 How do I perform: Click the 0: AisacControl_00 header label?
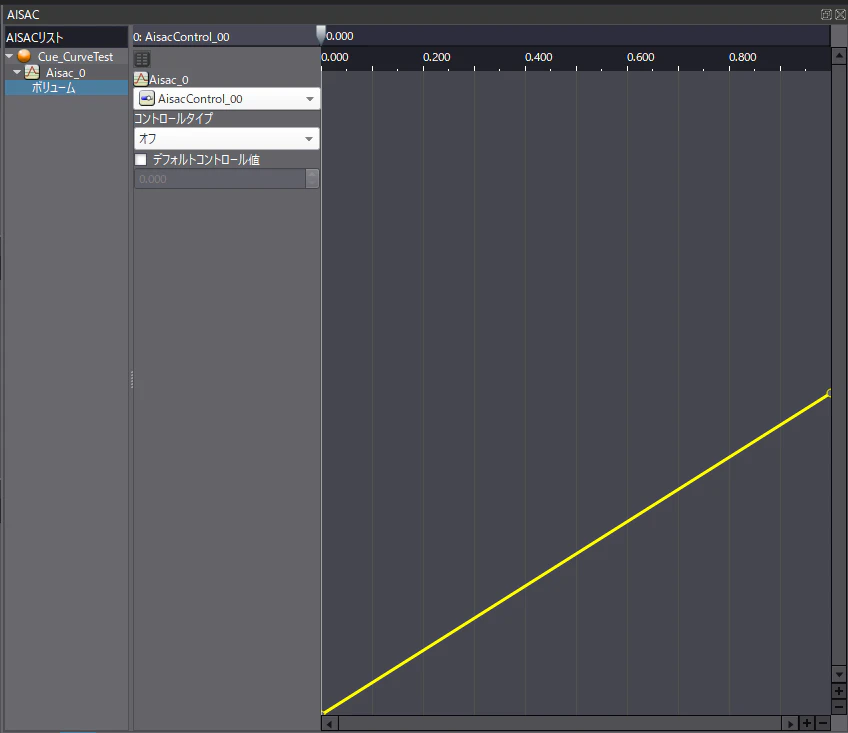click(x=181, y=37)
